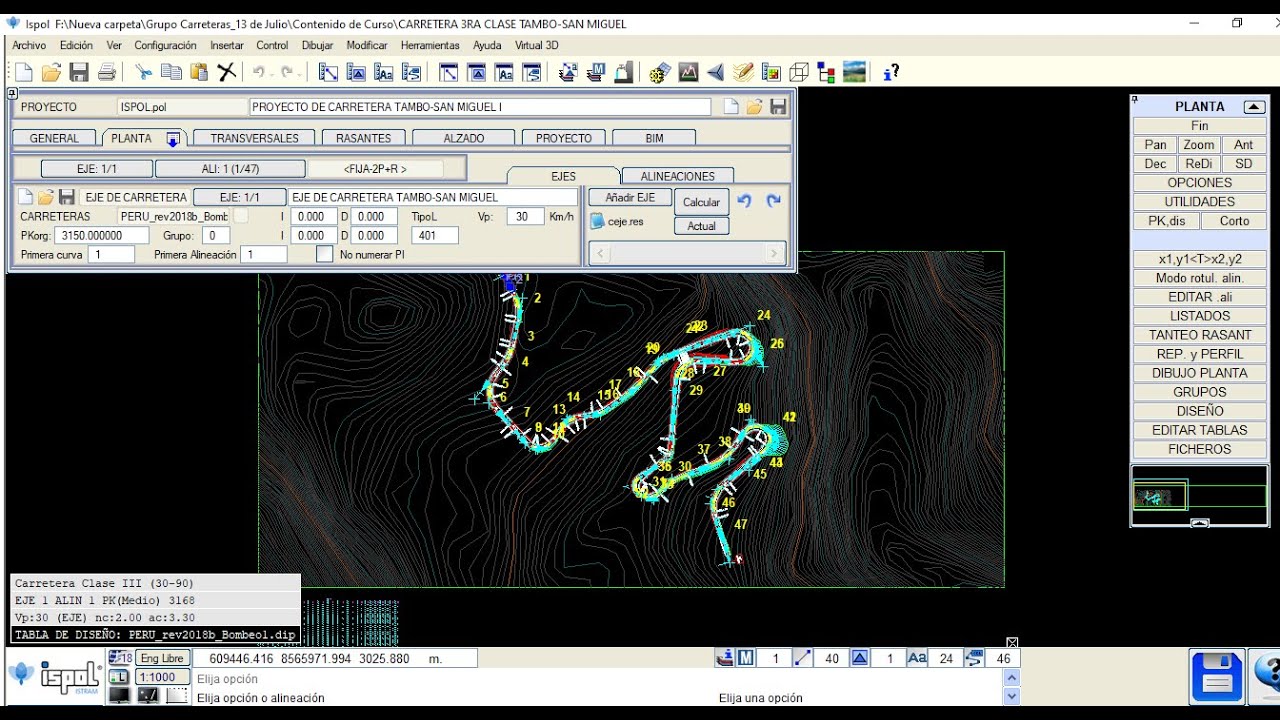Click the ALI: 1 (1/47) button
1280x720 pixels.
point(230,169)
